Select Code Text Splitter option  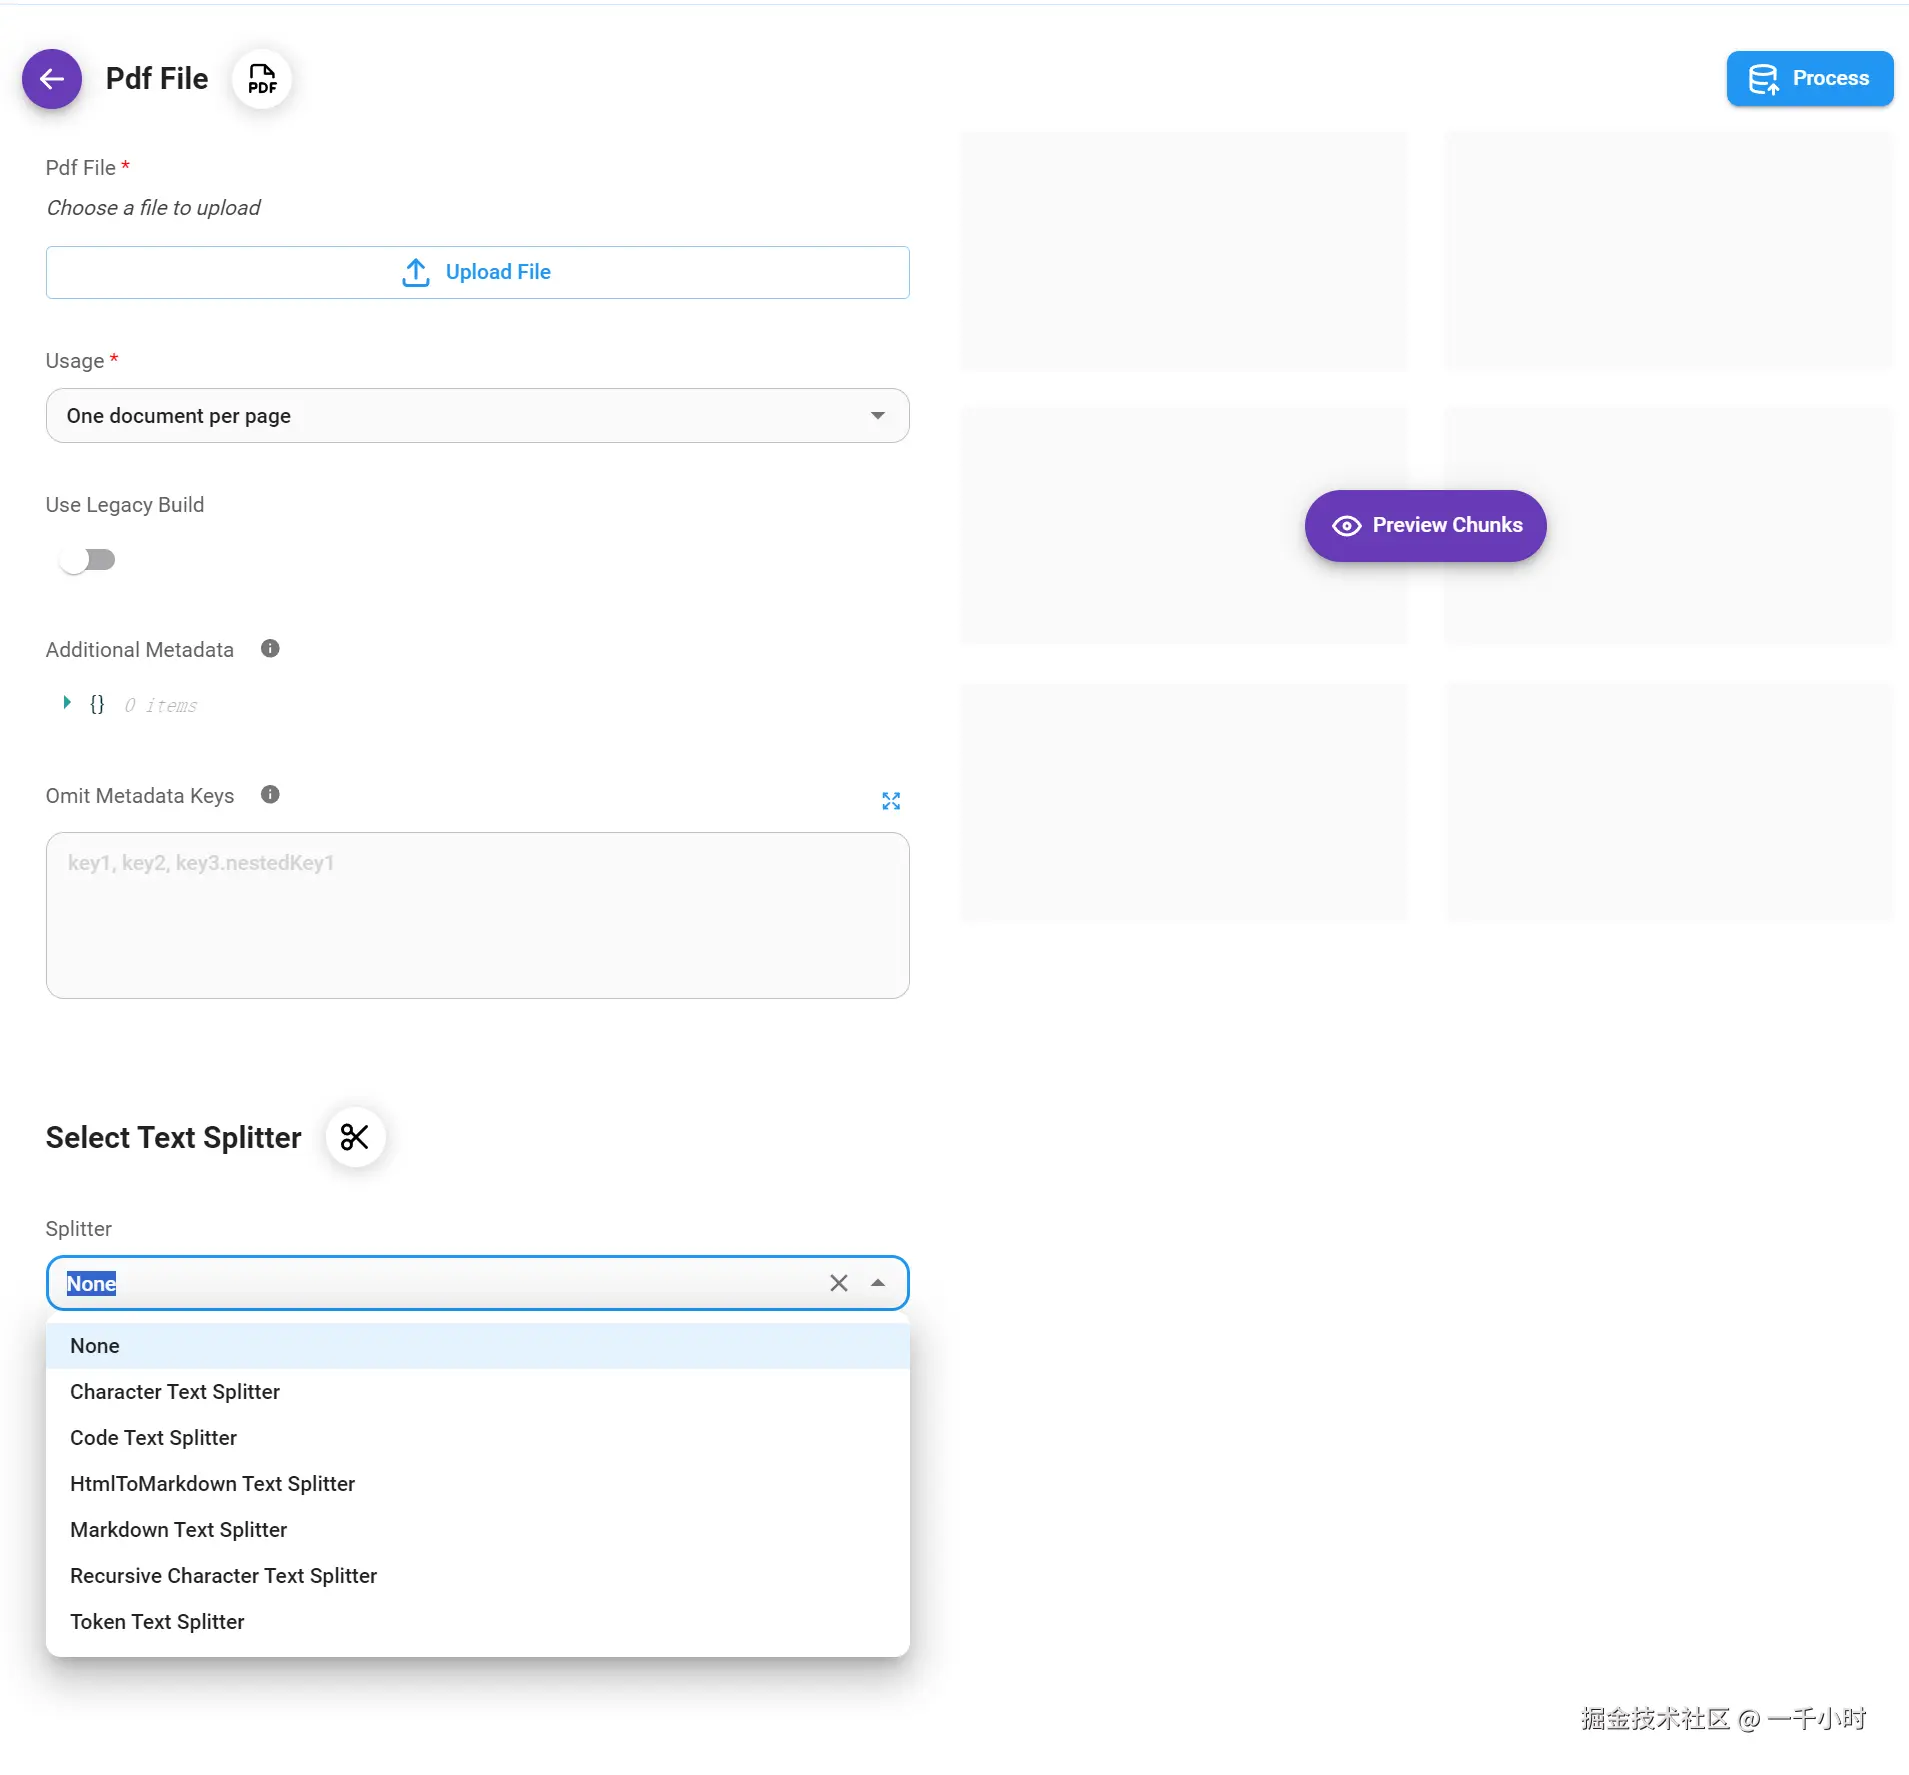click(x=153, y=1438)
